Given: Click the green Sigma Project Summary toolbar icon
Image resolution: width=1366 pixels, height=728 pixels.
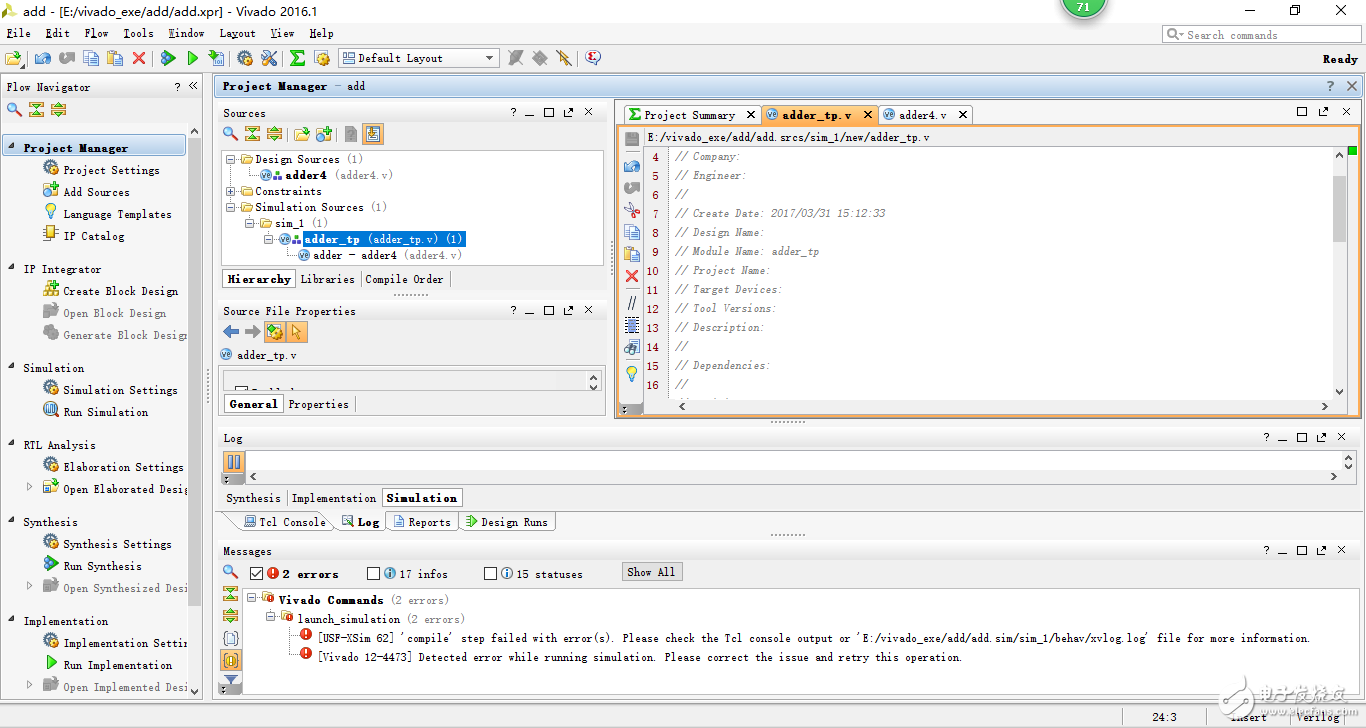Looking at the screenshot, I should point(297,58).
